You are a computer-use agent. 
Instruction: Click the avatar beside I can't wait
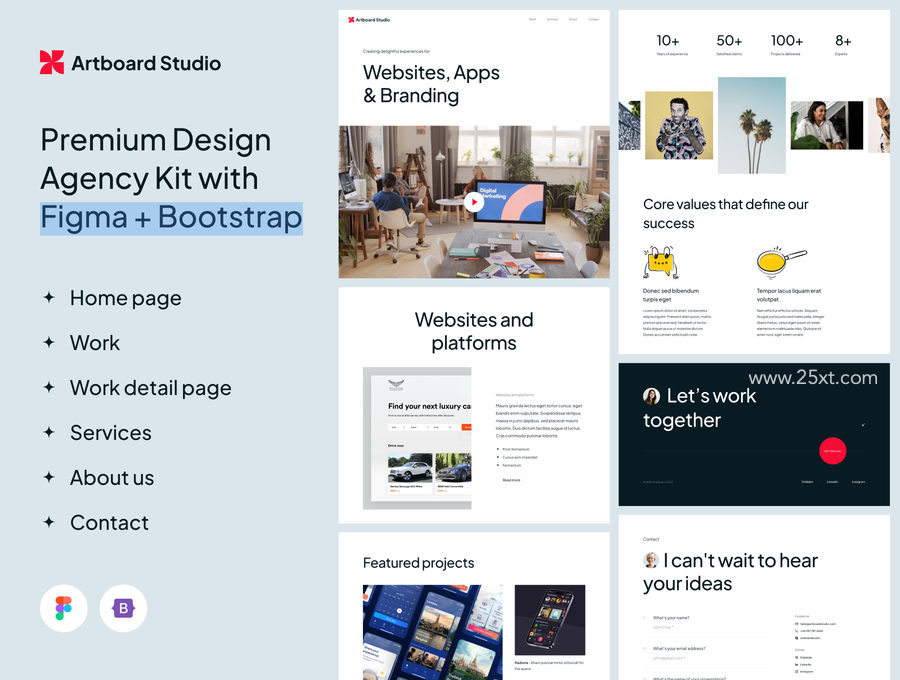650,560
